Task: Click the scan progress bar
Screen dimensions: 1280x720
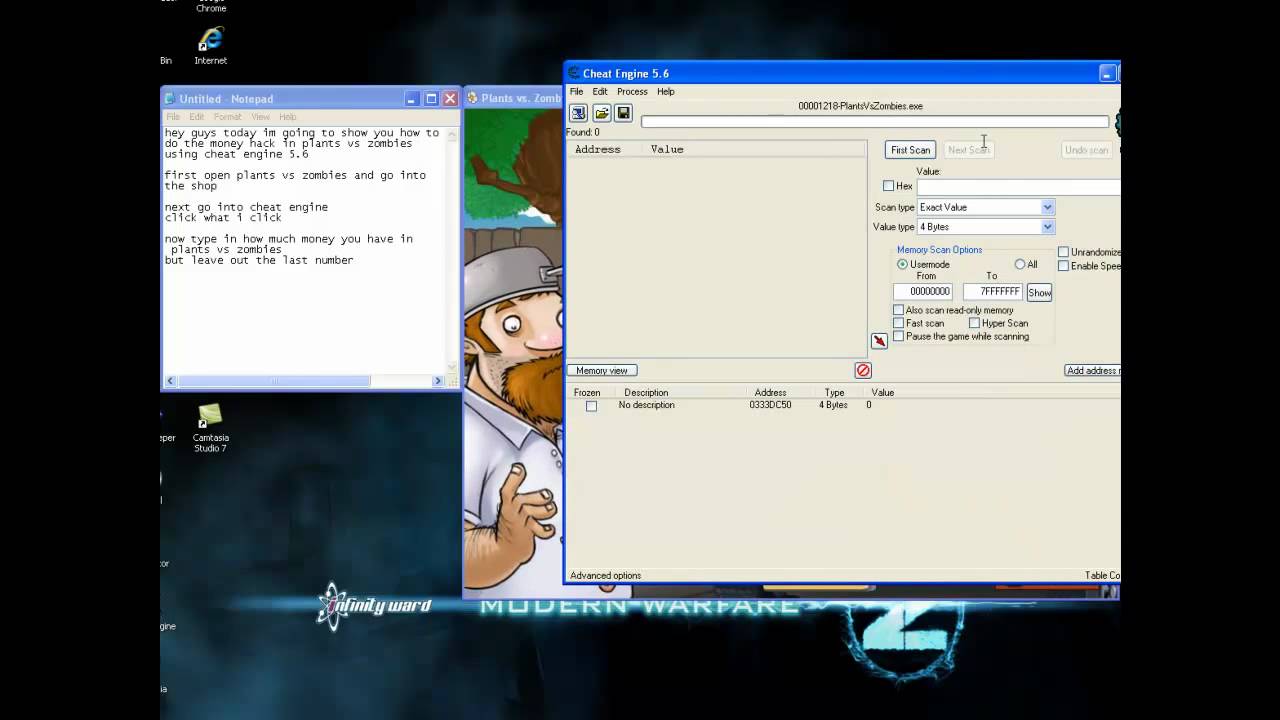Action: click(875, 122)
